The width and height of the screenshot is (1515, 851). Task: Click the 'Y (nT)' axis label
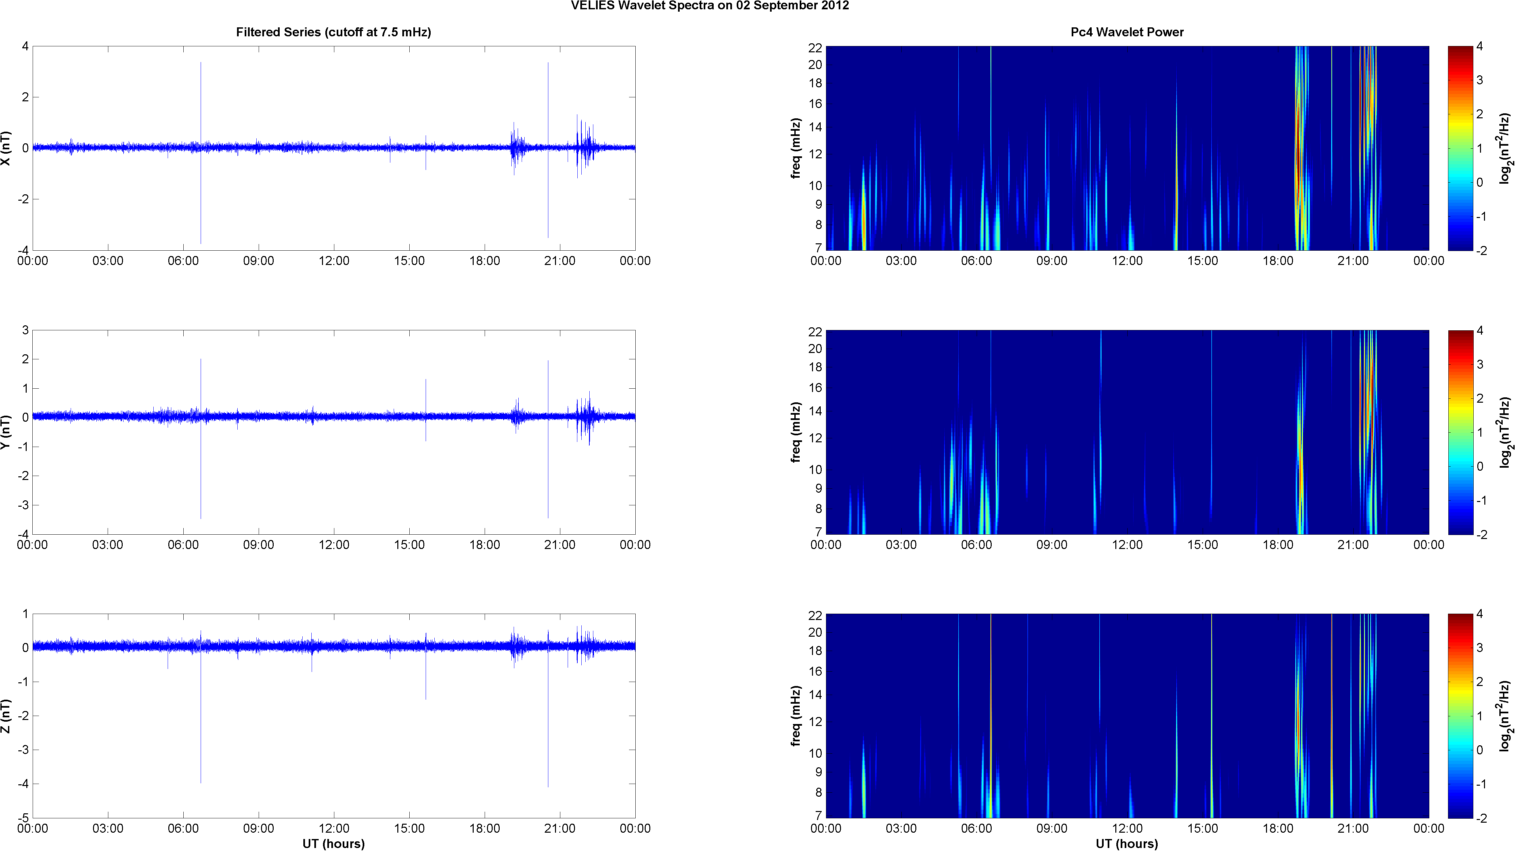7,432
